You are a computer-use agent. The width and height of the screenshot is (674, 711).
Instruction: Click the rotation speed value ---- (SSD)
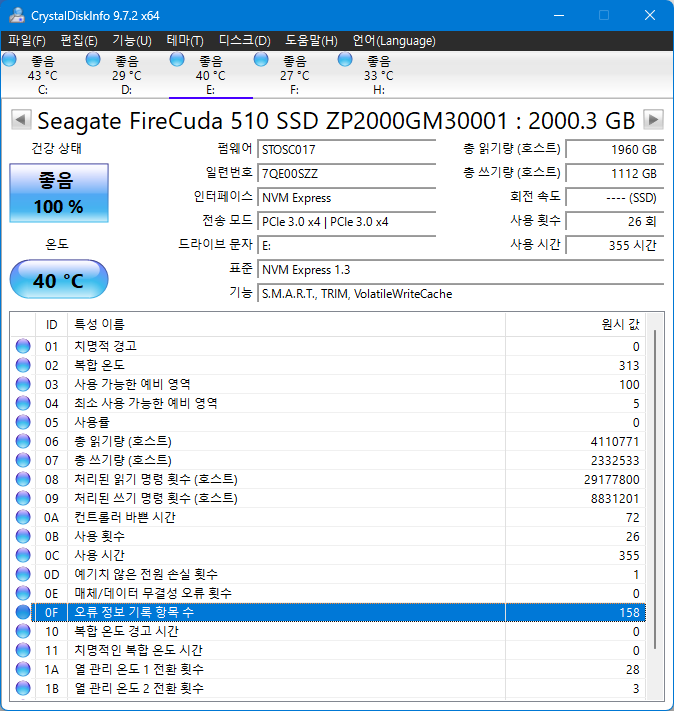pos(615,197)
